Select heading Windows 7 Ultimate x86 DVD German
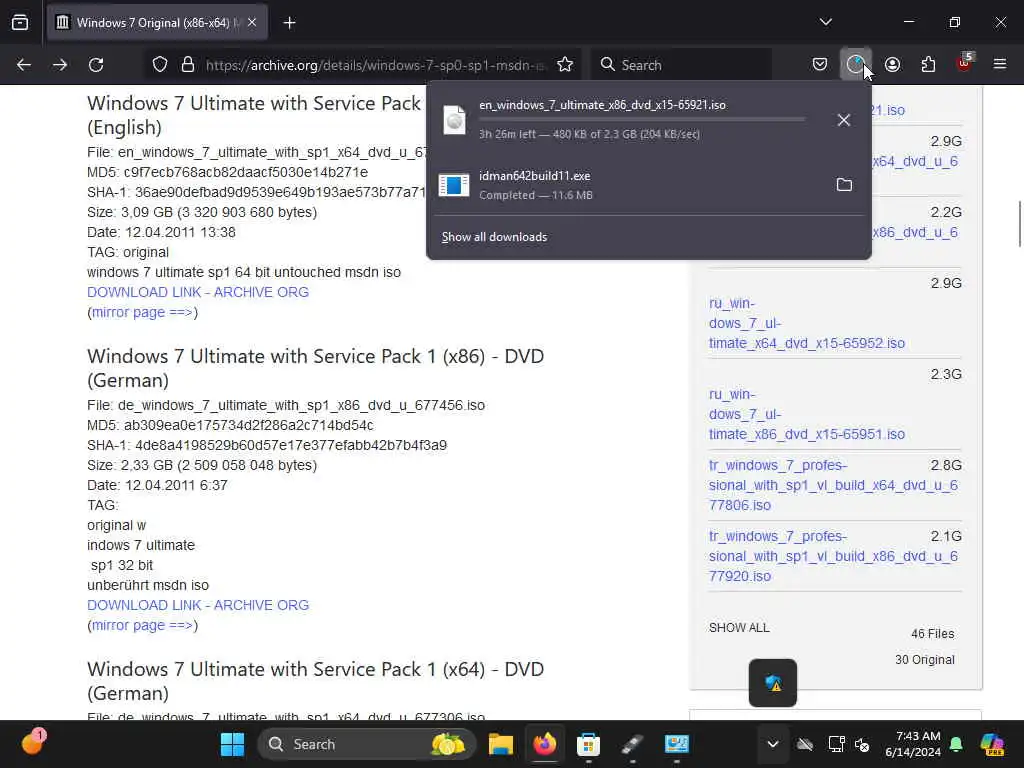The width and height of the screenshot is (1024, 768). click(x=315, y=368)
